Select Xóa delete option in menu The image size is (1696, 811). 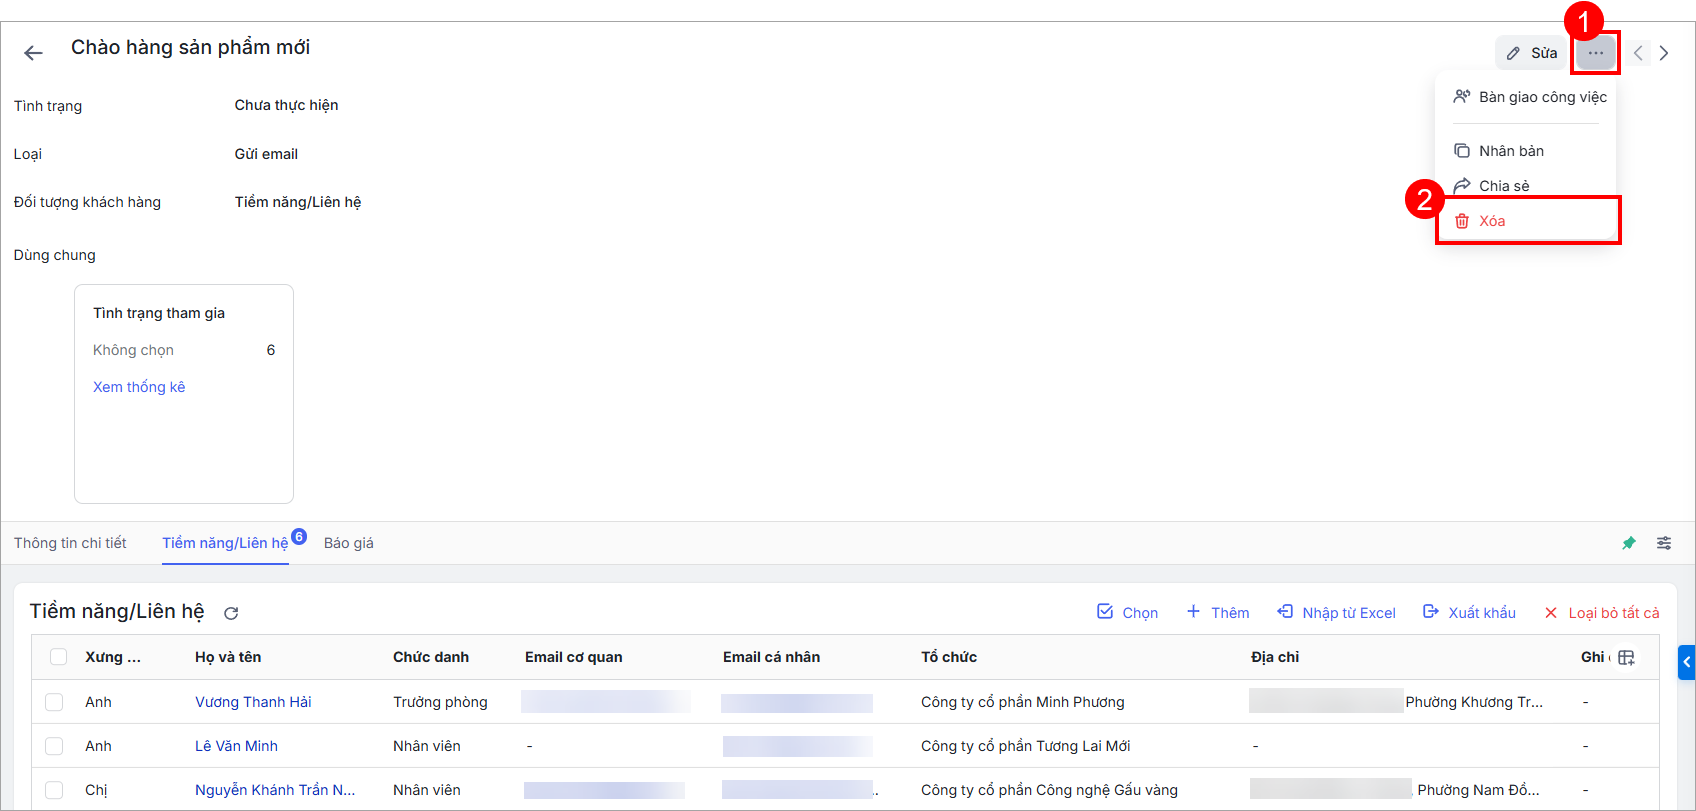pyautogui.click(x=1529, y=221)
